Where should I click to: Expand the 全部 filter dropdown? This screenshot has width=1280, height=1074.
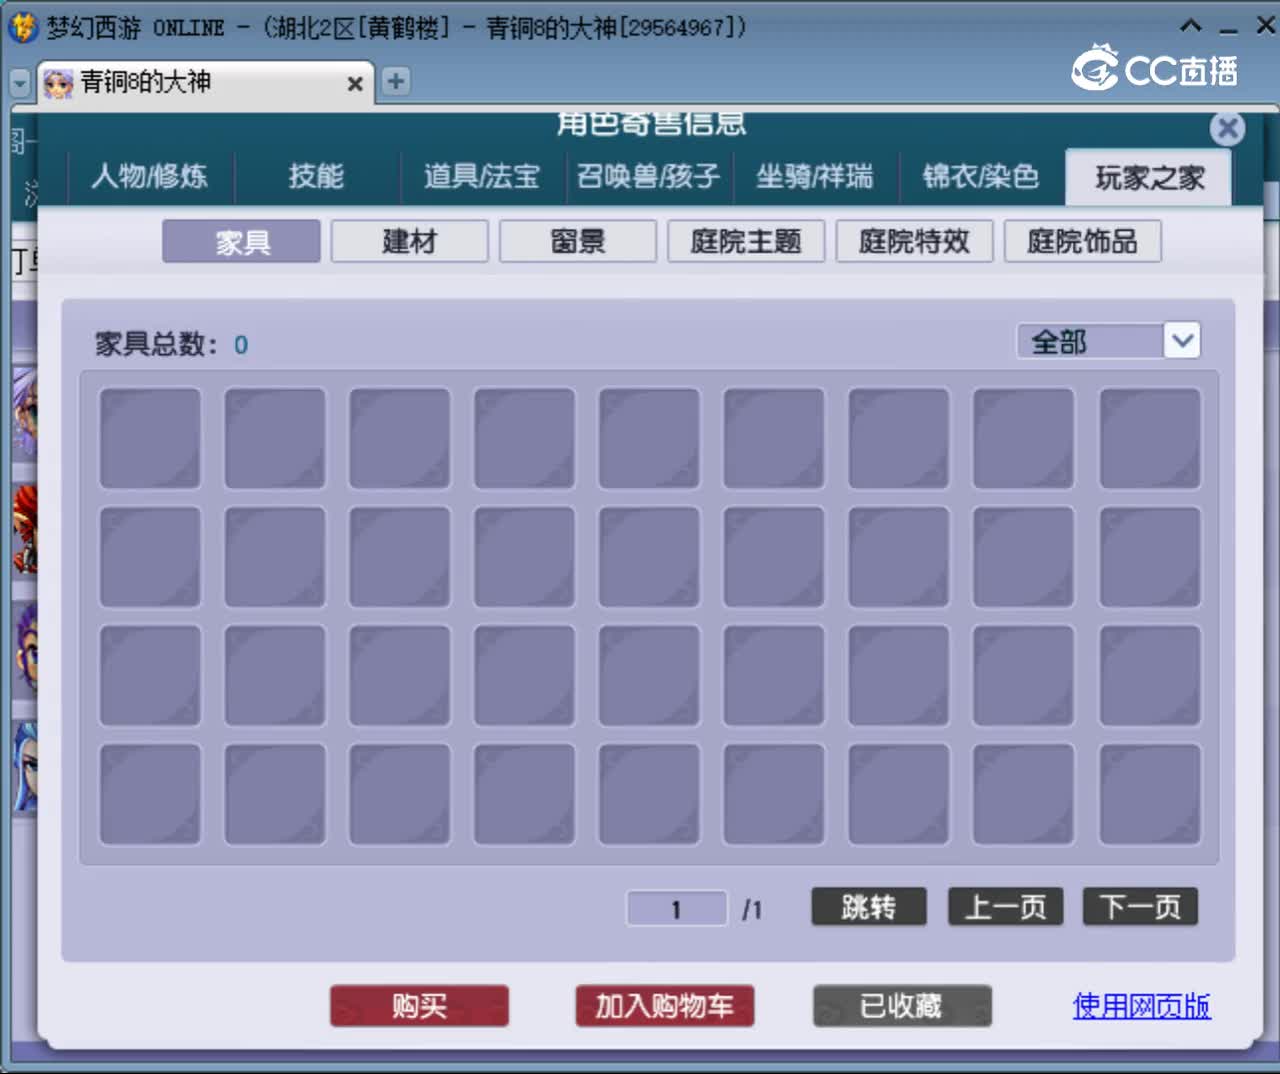[1182, 341]
